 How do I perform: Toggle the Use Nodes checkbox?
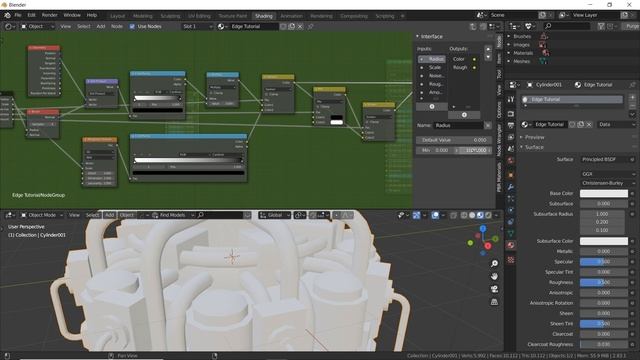point(132,27)
